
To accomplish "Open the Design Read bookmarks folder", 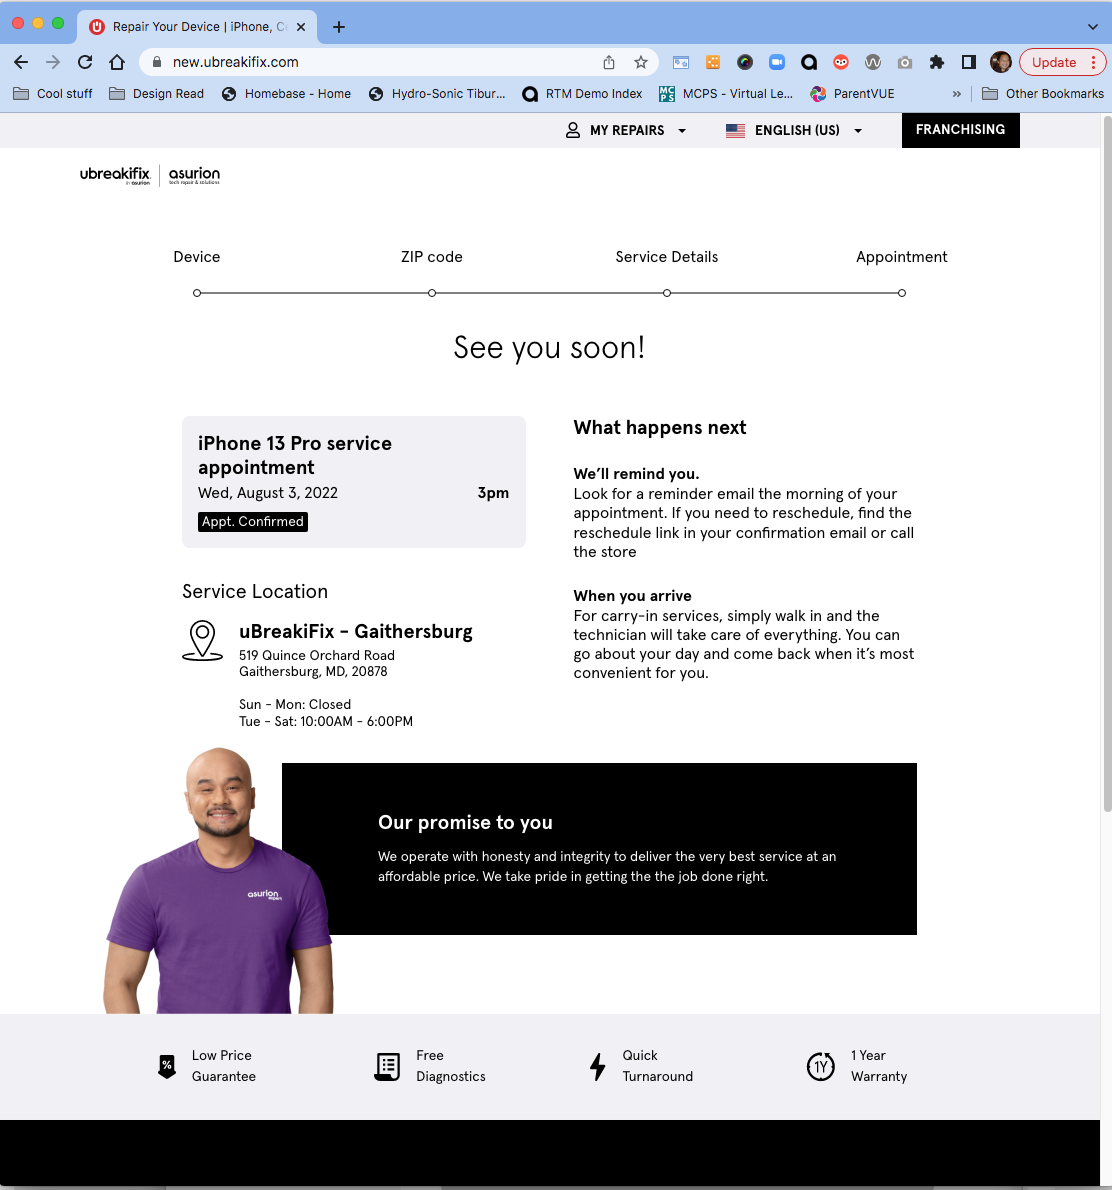I will pos(156,94).
